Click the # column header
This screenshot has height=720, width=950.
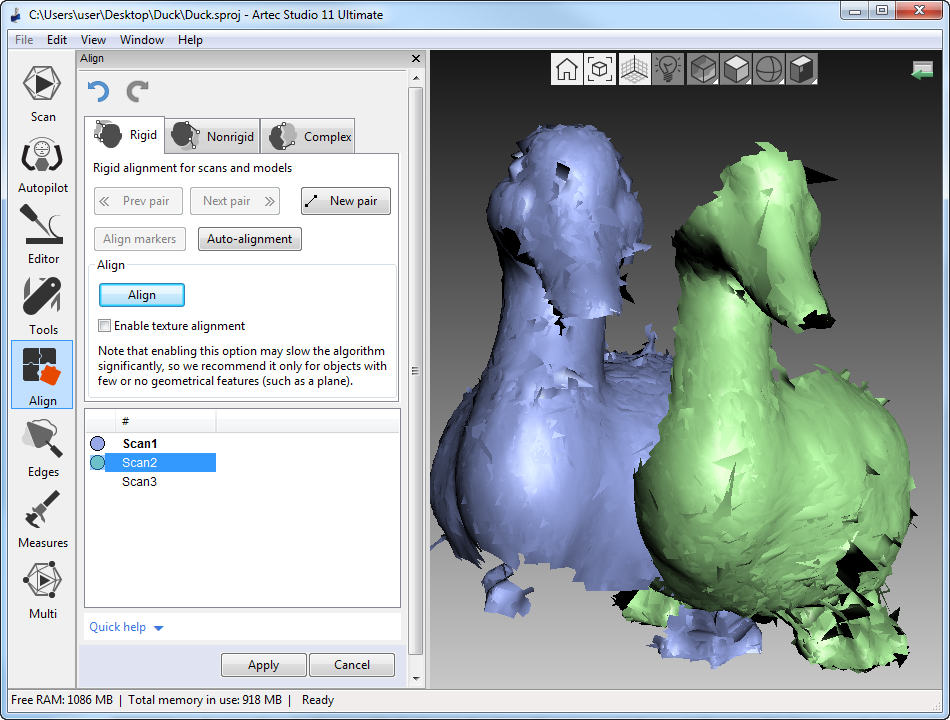pyautogui.click(x=165, y=421)
